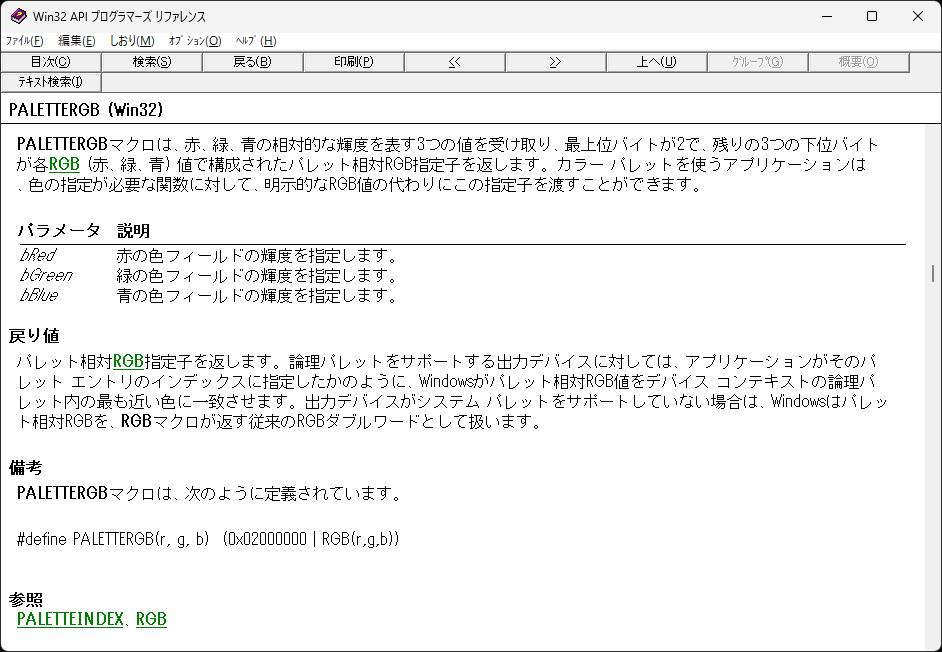
Task: Click the 印刷(P) print button
Action: tap(354, 62)
